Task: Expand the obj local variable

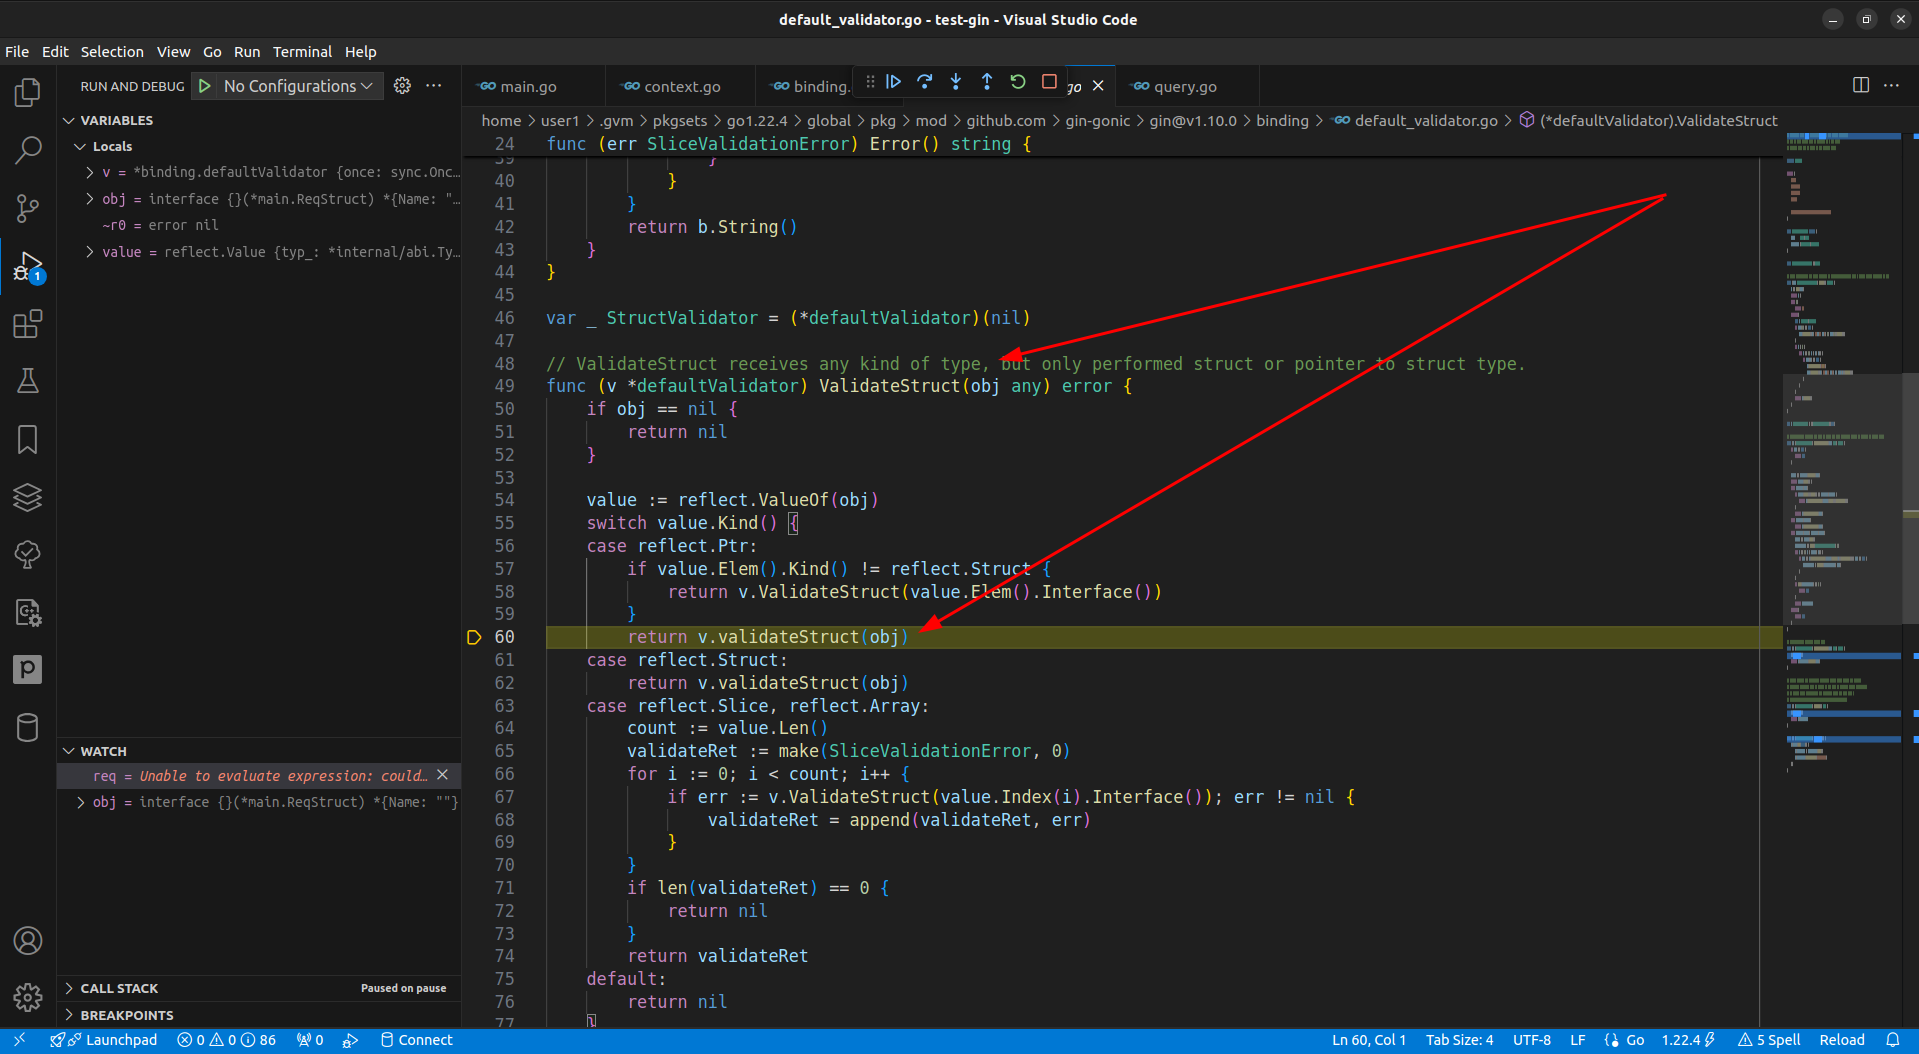Action: (x=90, y=199)
